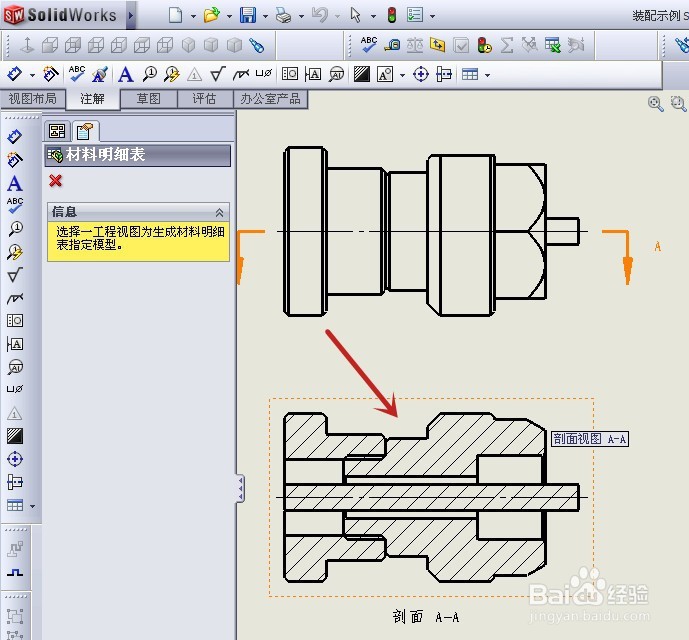Click the Blocks icon in the toolbar
689x640 pixels.
pos(385,74)
